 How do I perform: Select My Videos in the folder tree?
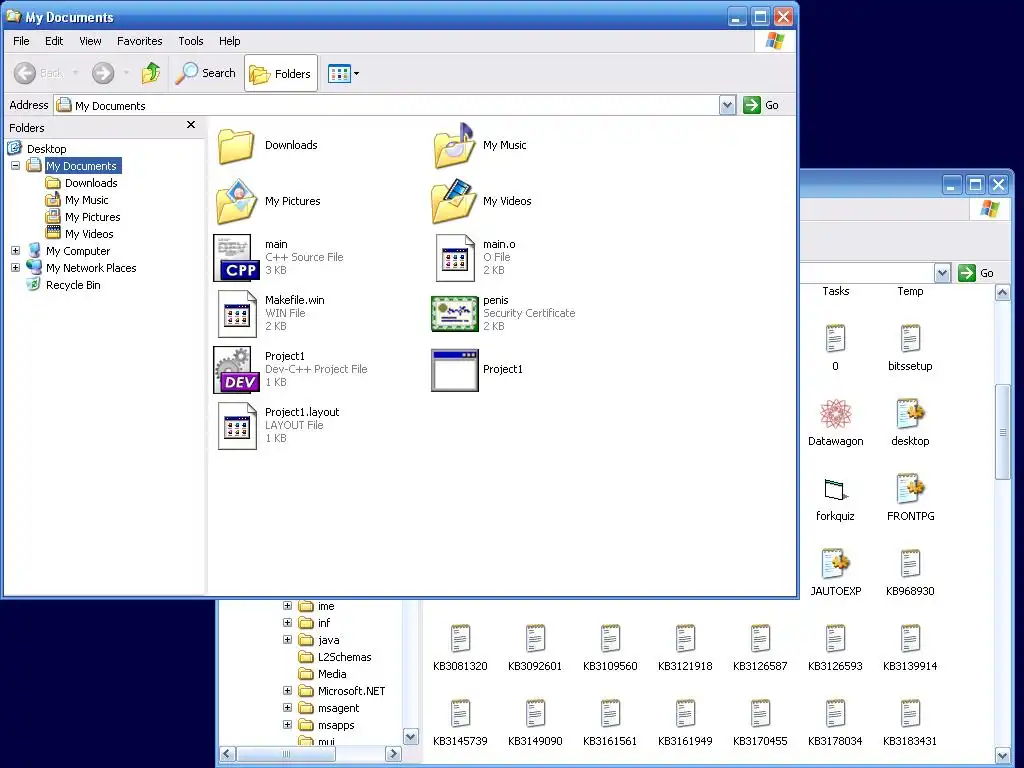click(89, 234)
